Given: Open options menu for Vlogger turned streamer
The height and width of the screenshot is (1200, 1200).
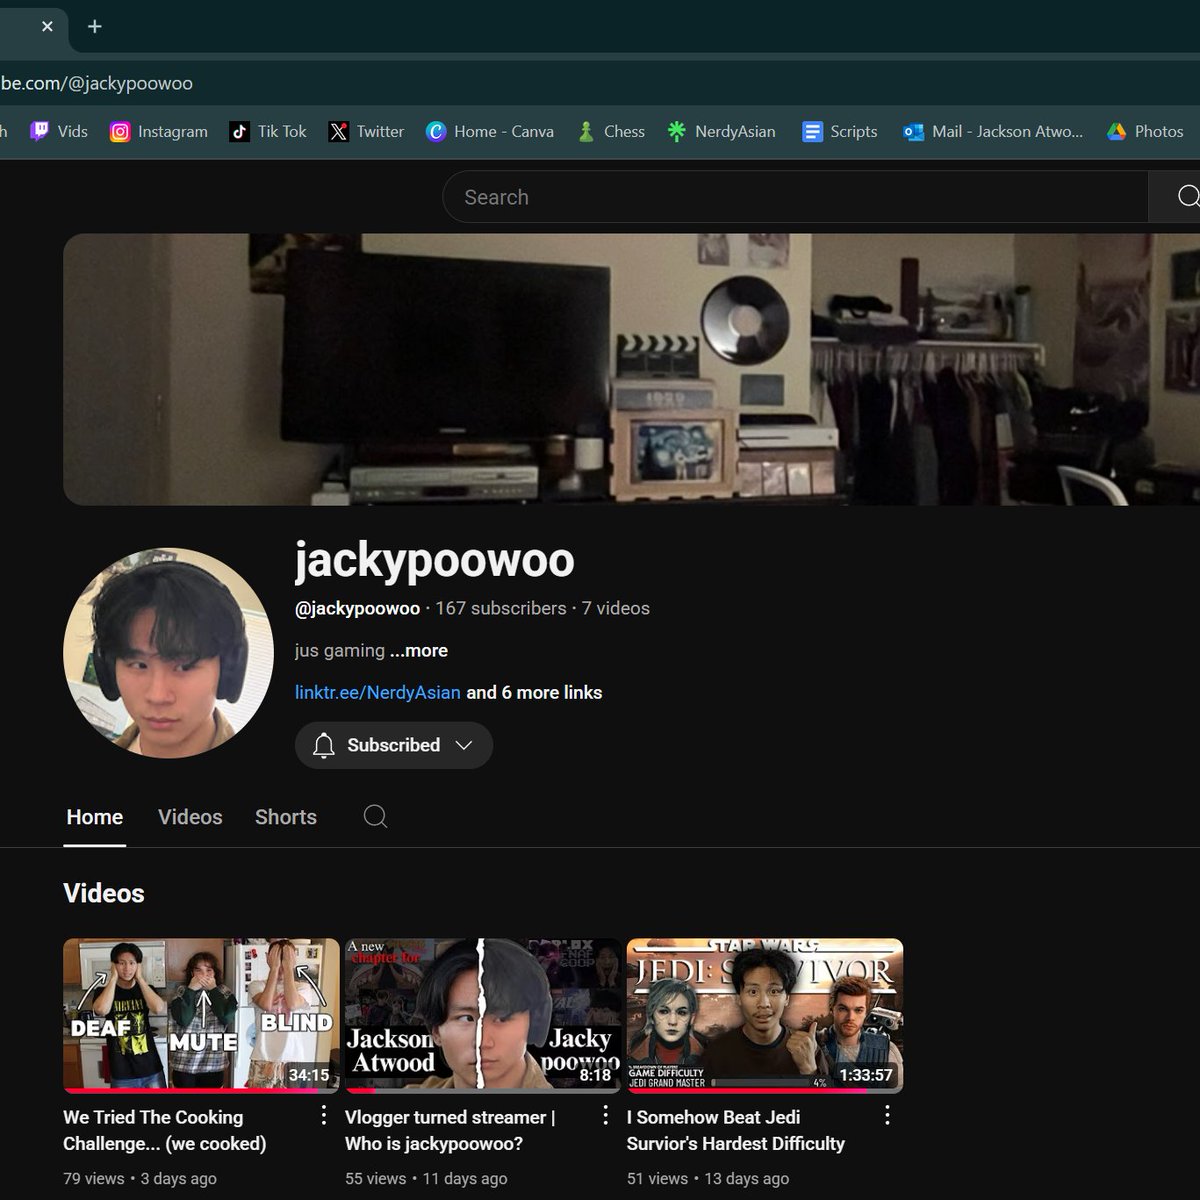Looking at the screenshot, I should click(x=605, y=1115).
